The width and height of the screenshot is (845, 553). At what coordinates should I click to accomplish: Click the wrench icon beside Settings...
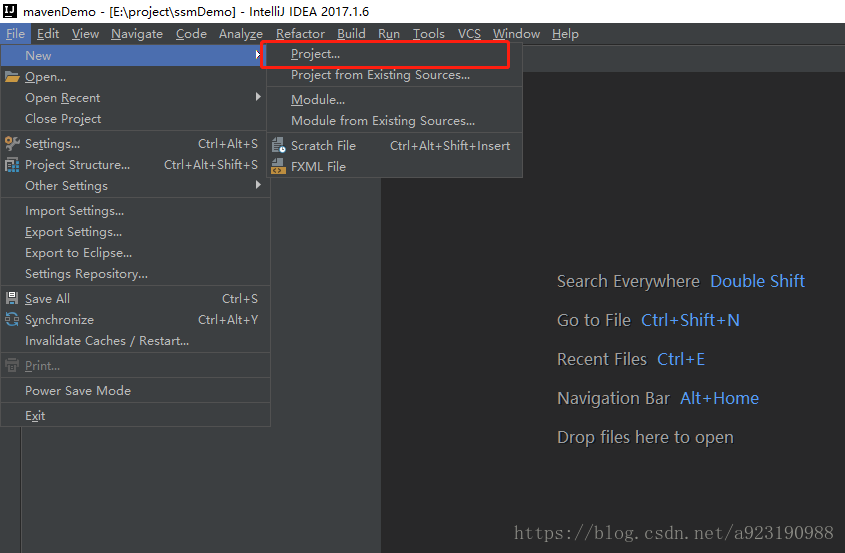pos(12,143)
